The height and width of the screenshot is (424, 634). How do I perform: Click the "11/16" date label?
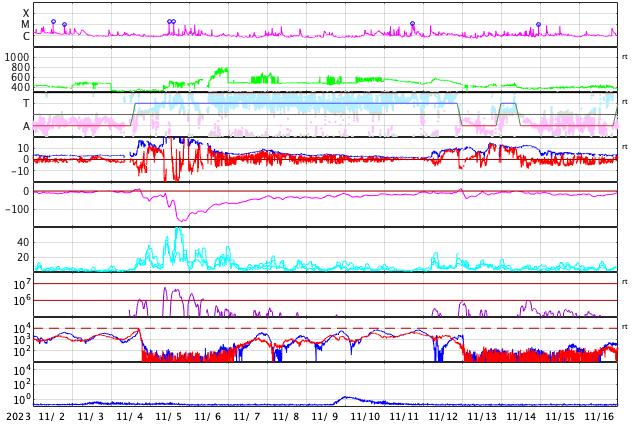click(x=599, y=416)
